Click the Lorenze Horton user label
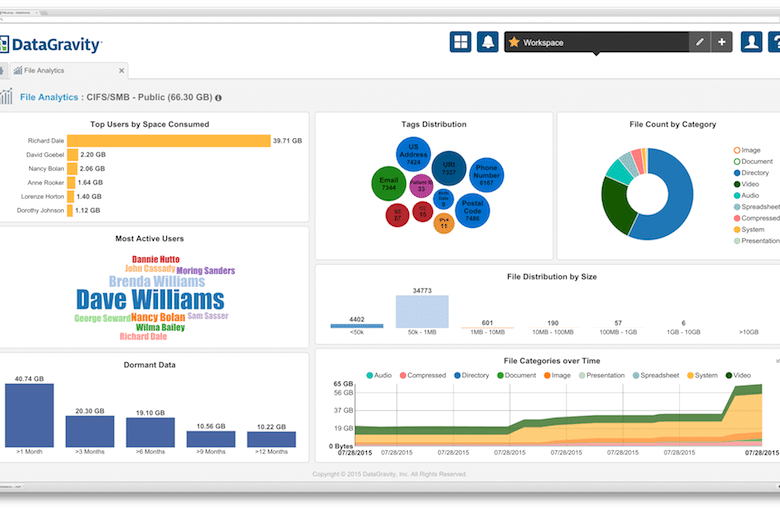 point(42,197)
